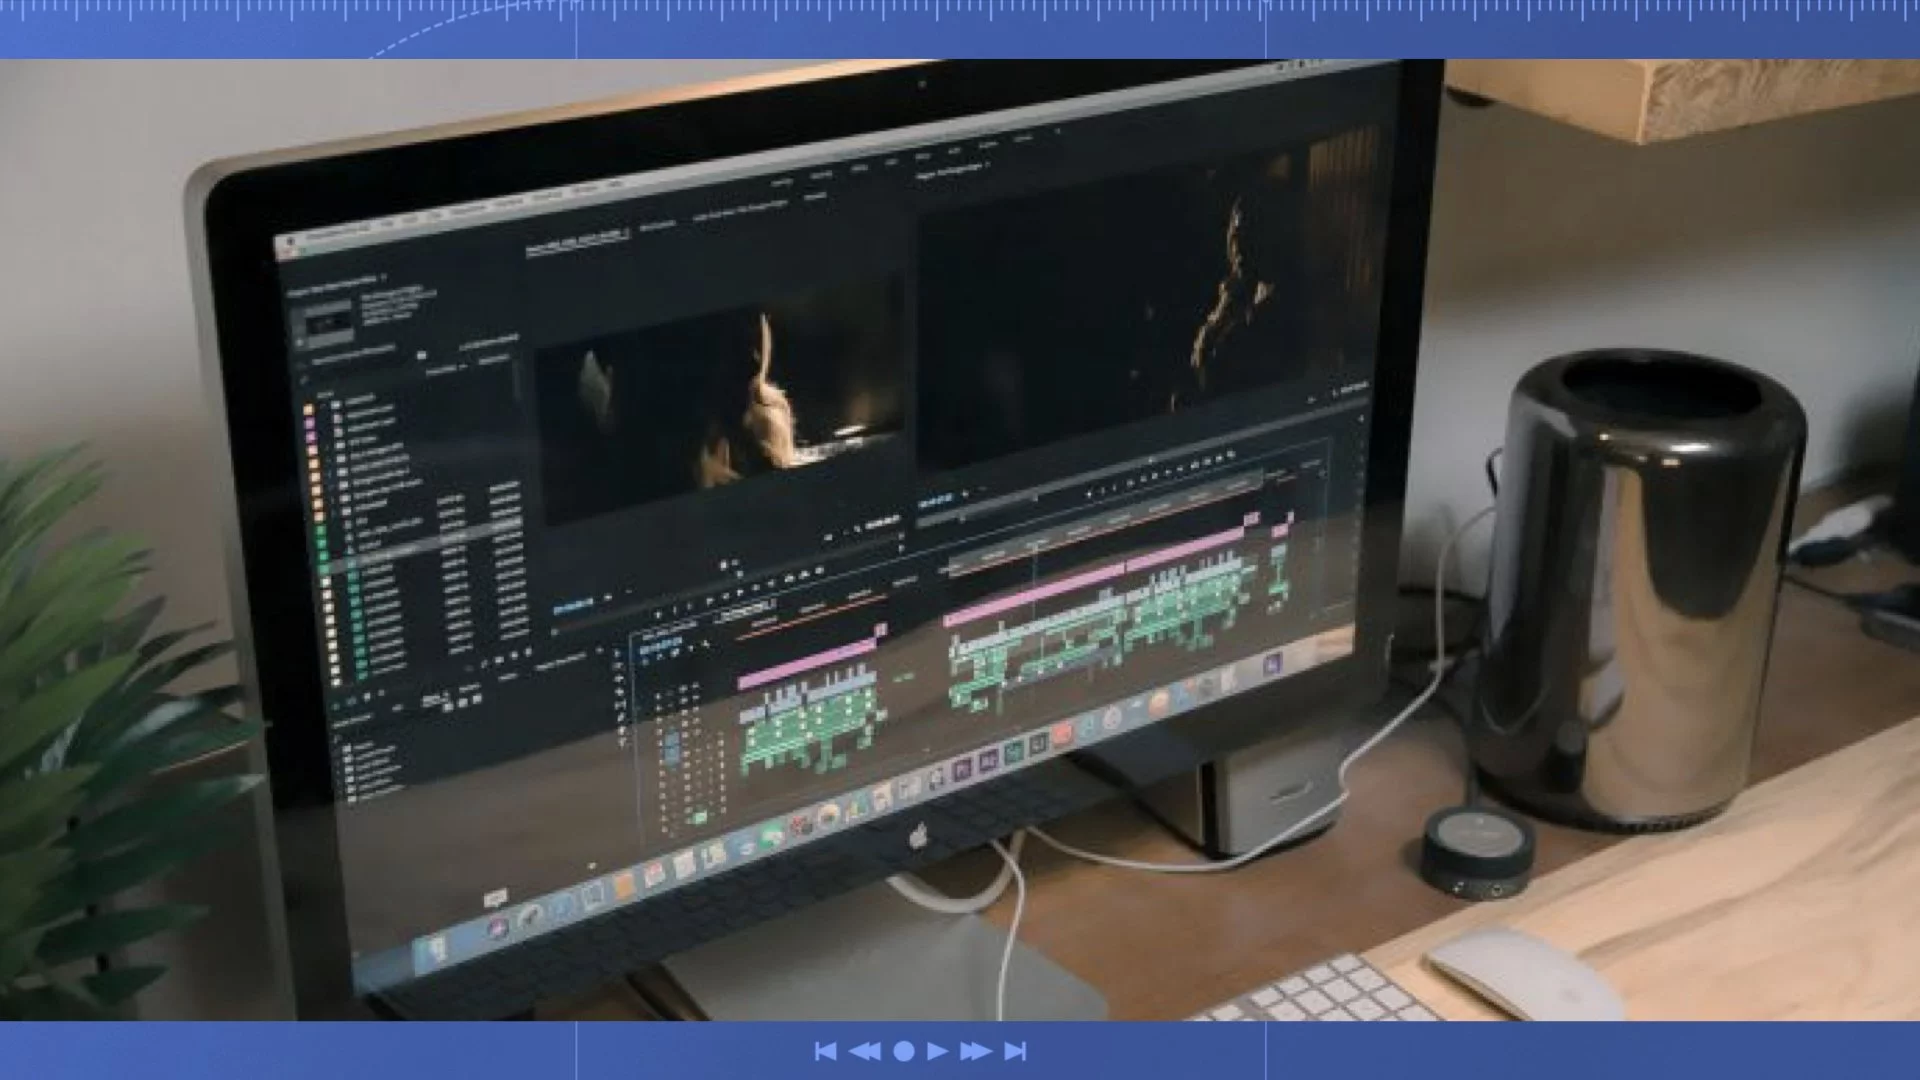Click the pink label swatch in the Project list
The height and width of the screenshot is (1080, 1920).
pyautogui.click(x=310, y=423)
